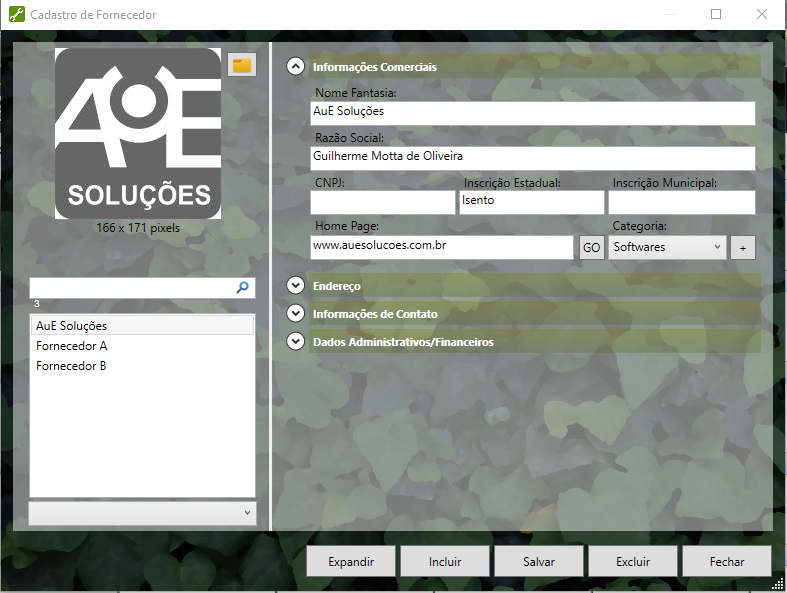This screenshot has width=787, height=593.
Task: Click into the CNPJ input field
Action: point(382,201)
